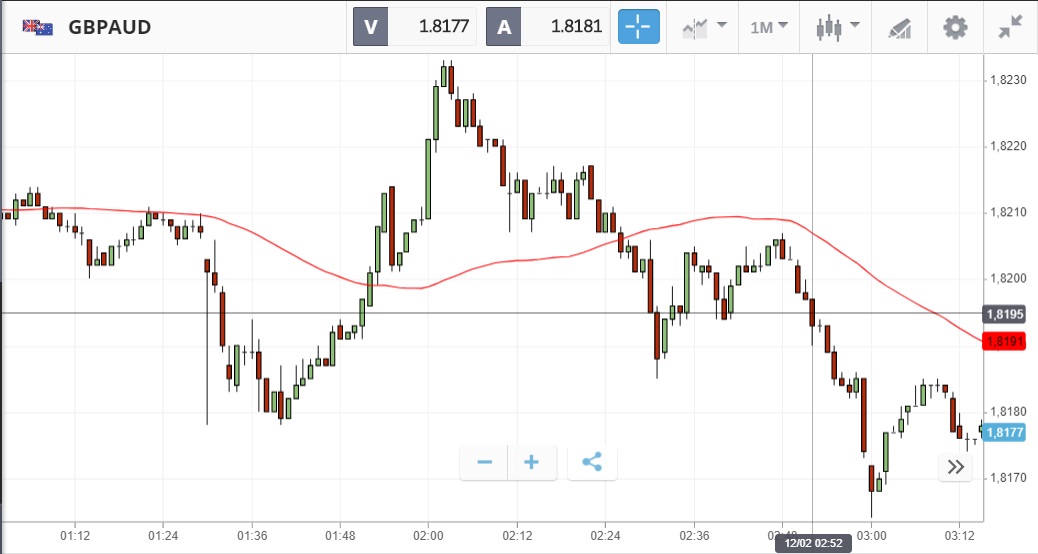Click the gray 1,8195 crosshair price label

point(1003,314)
